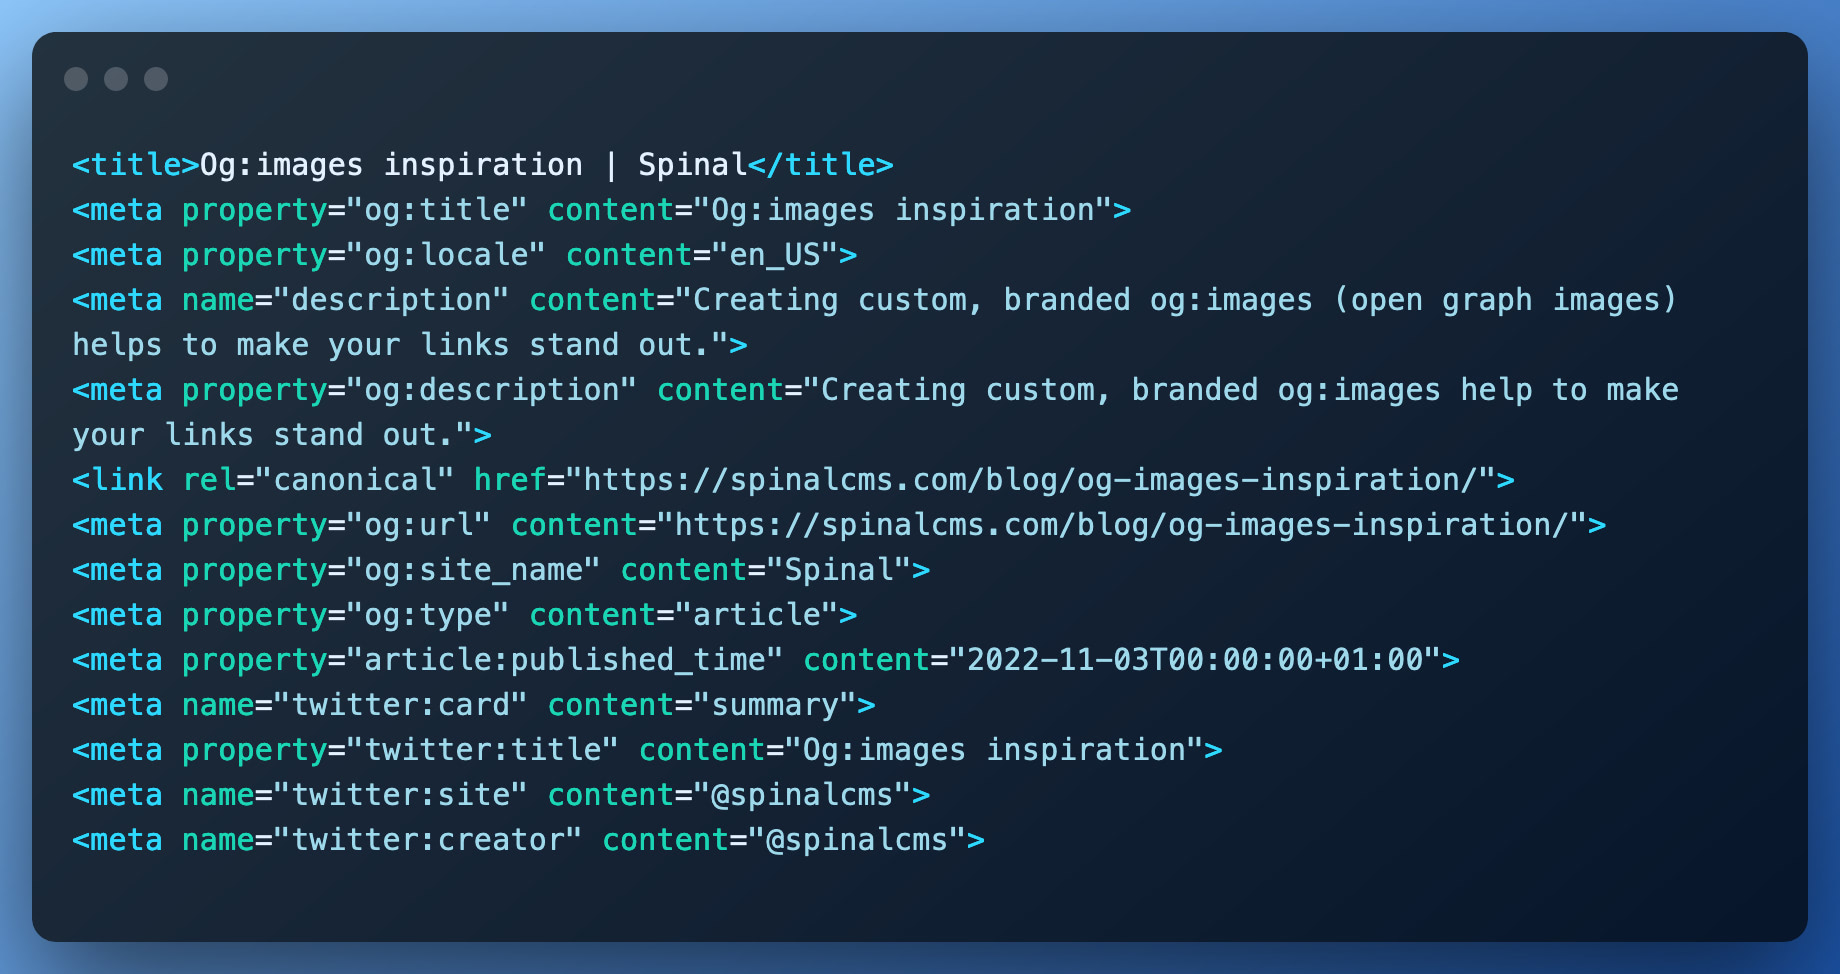This screenshot has width=1840, height=974.
Task: Click the "article" content value
Action: pos(757,614)
